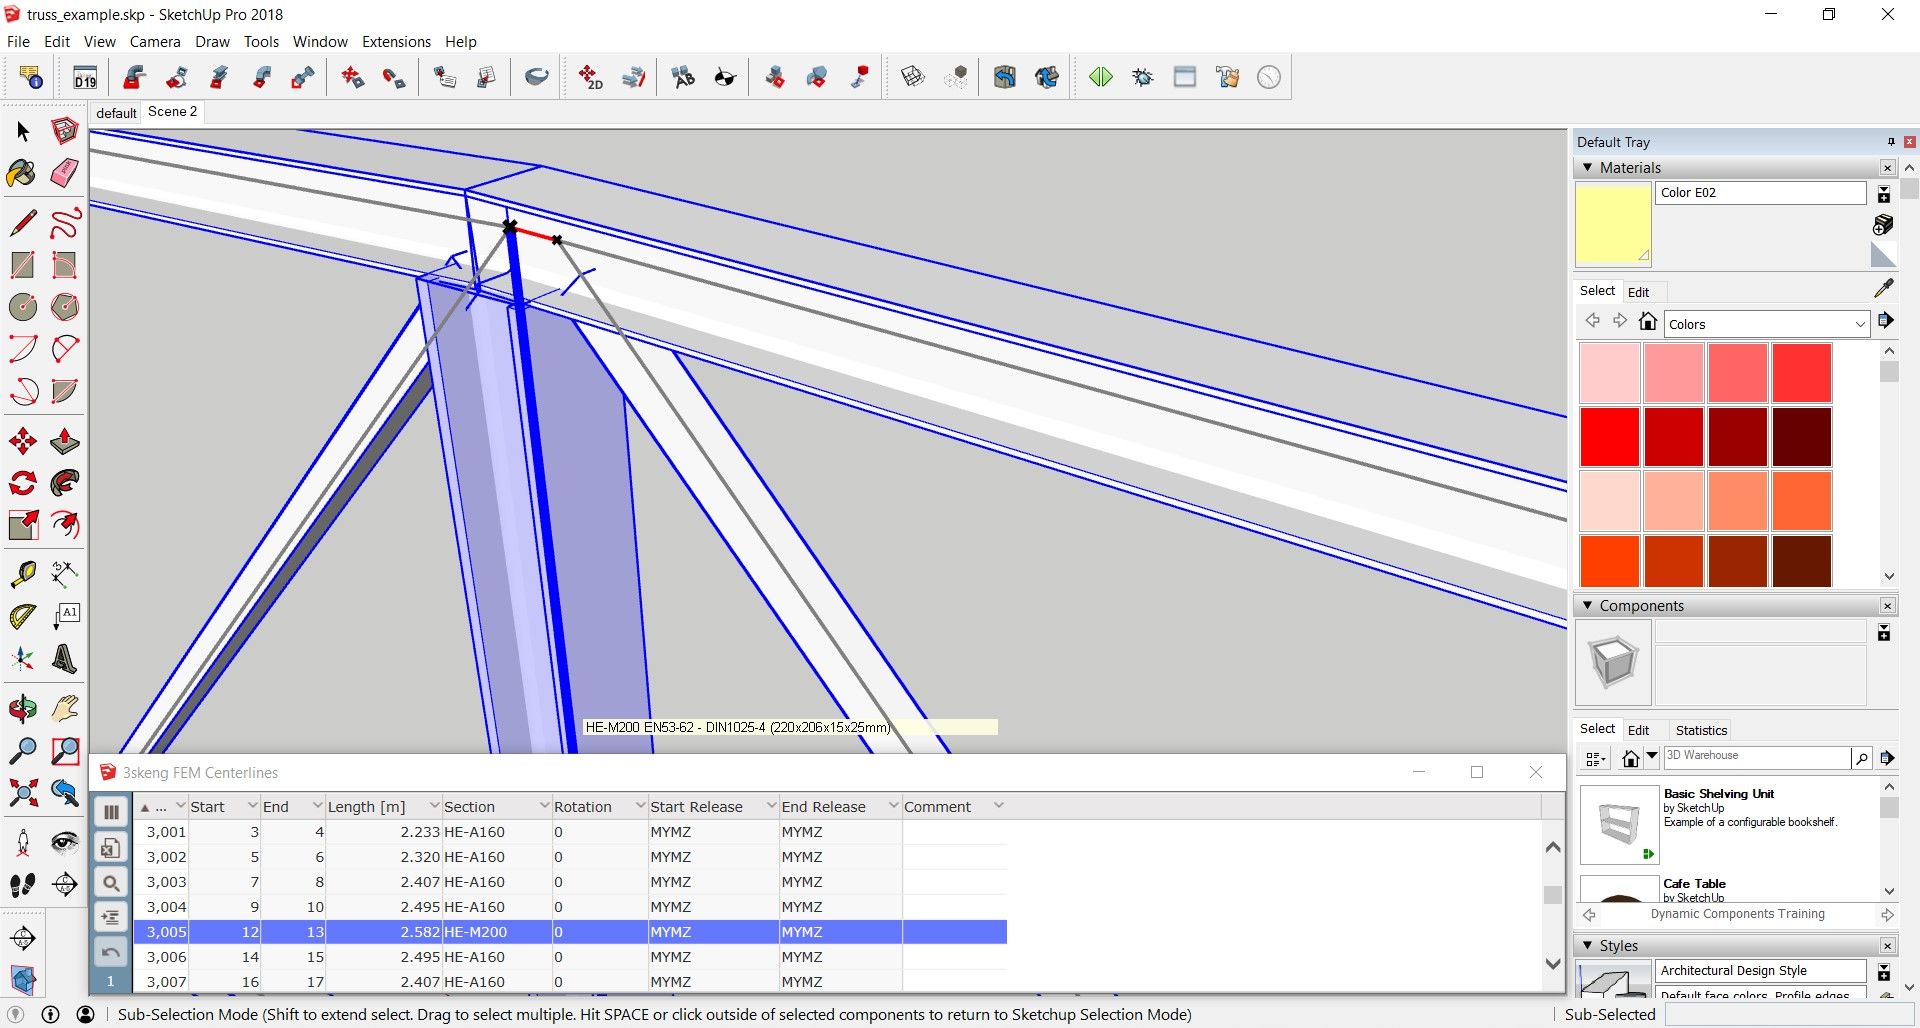Screen dimensions: 1920x1028
Task: Open the Colors library dropdown
Action: [1859, 324]
